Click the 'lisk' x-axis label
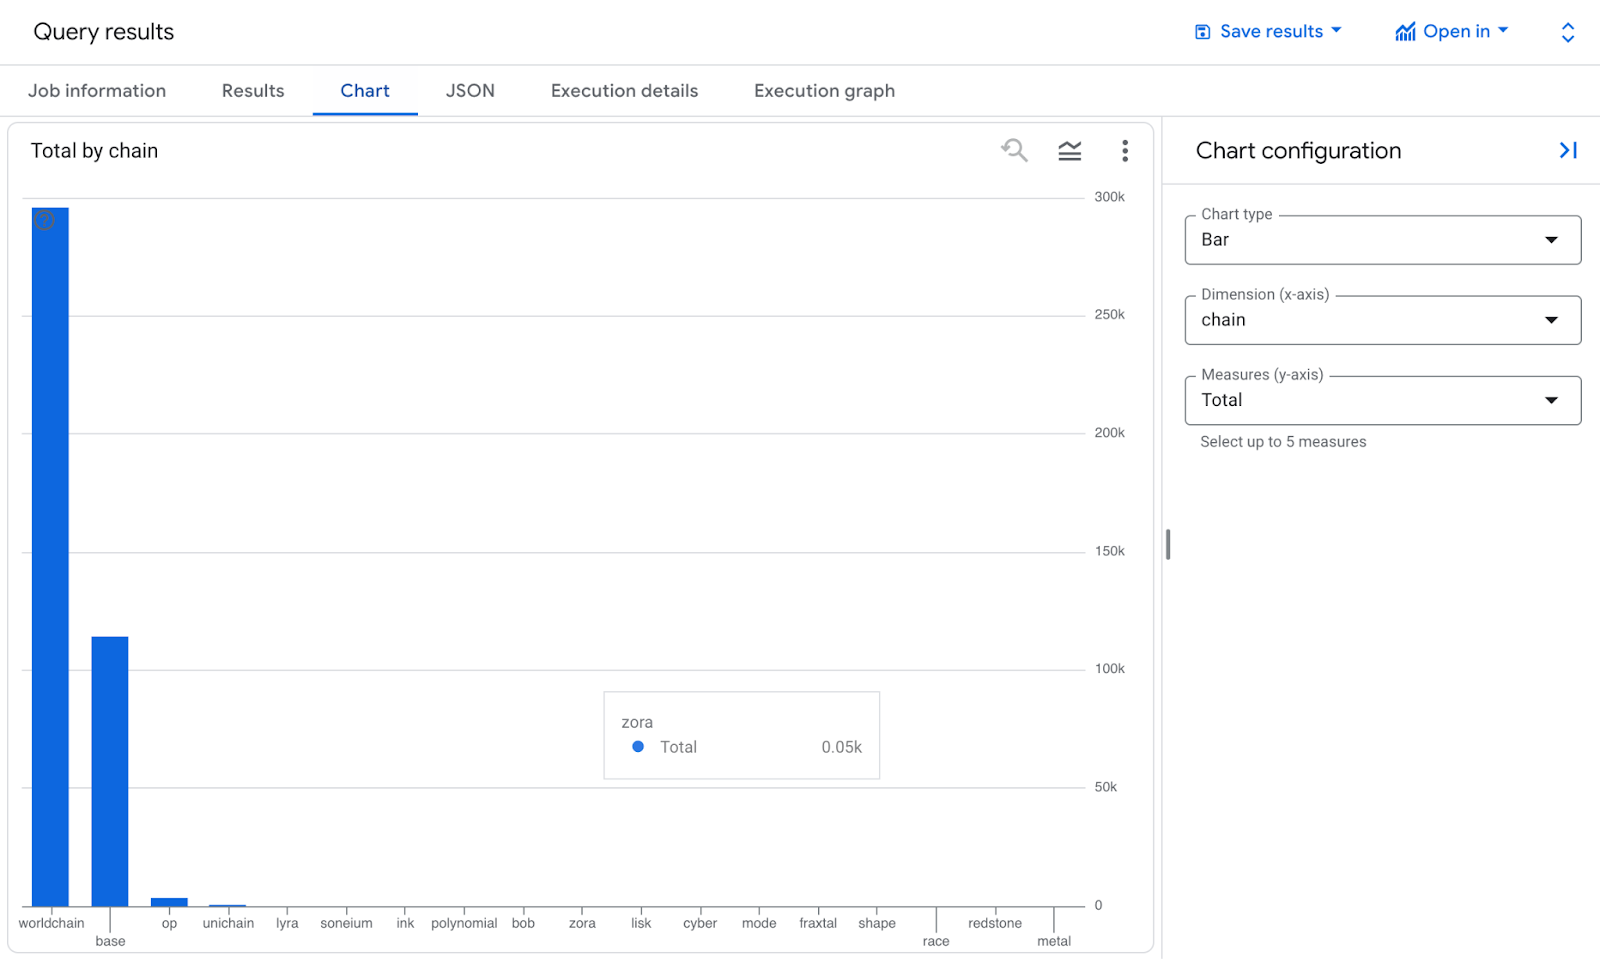Viewport: 1600px width, 959px height. pyautogui.click(x=641, y=923)
